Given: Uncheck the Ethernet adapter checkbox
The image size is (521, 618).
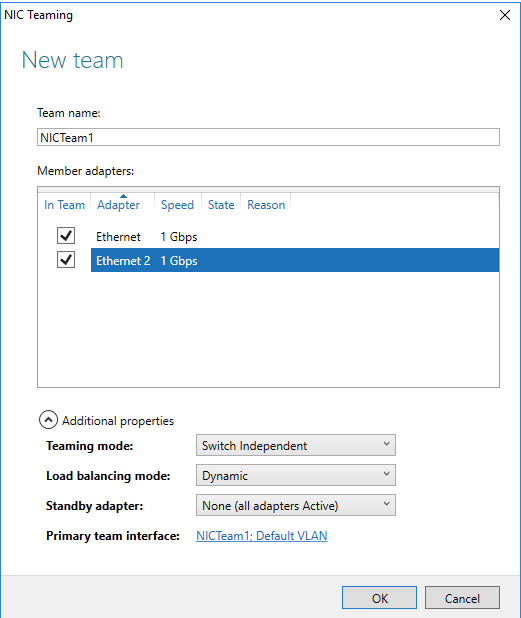Looking at the screenshot, I should [x=66, y=236].
